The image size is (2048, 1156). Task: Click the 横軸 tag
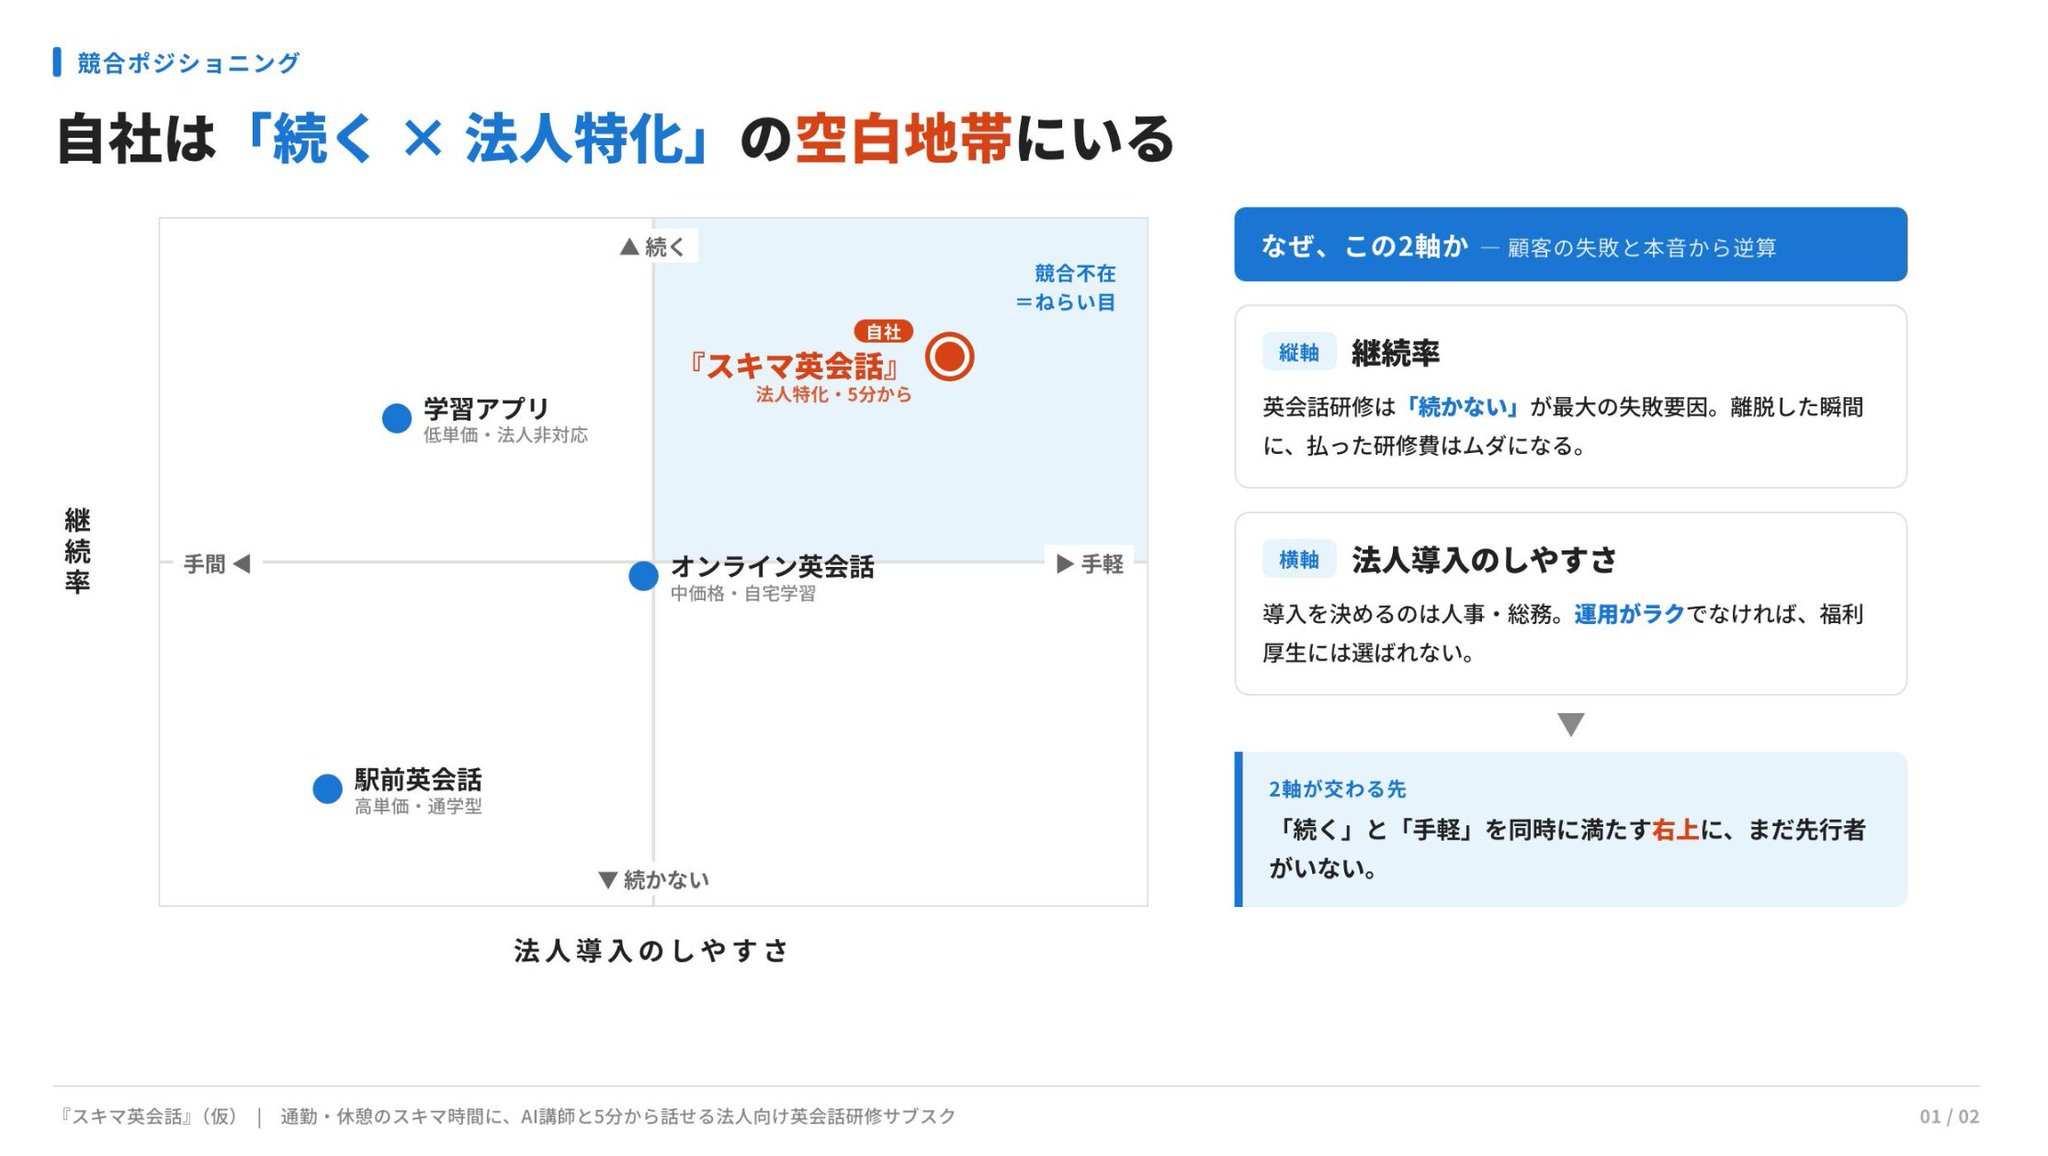(x=1298, y=559)
